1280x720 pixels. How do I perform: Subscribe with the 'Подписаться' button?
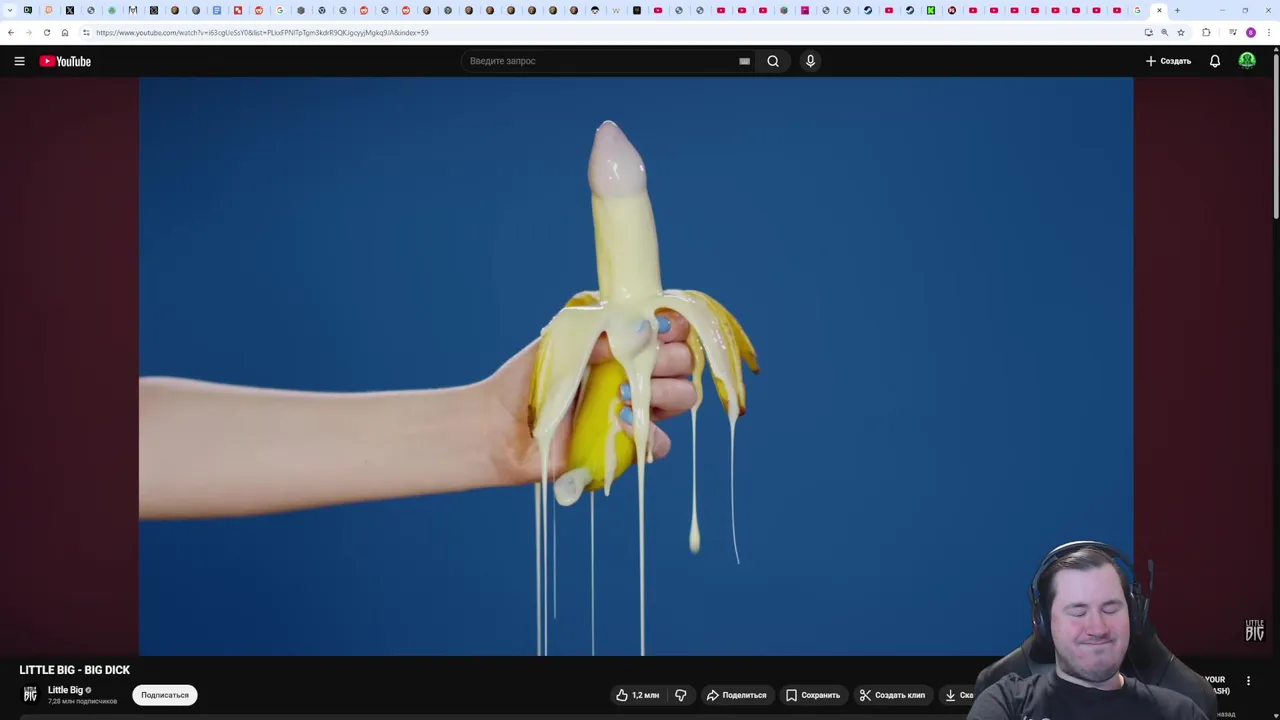point(165,695)
